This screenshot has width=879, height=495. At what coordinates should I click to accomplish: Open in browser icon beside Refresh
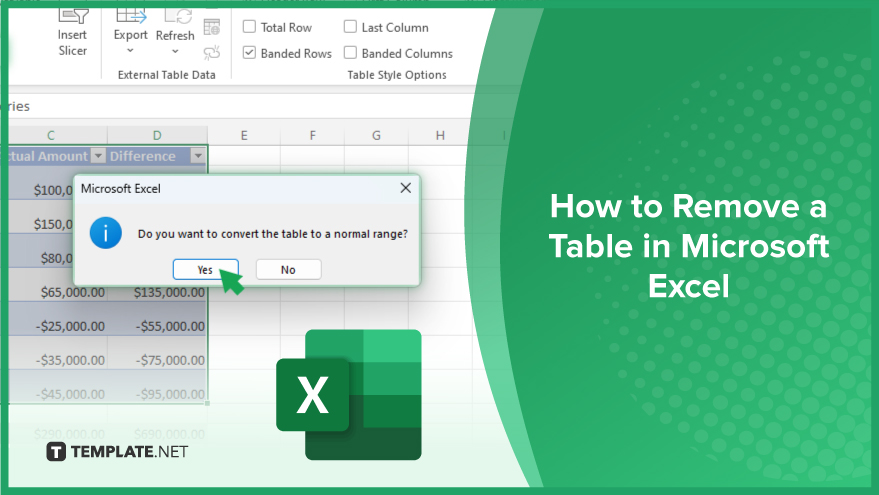point(212,27)
